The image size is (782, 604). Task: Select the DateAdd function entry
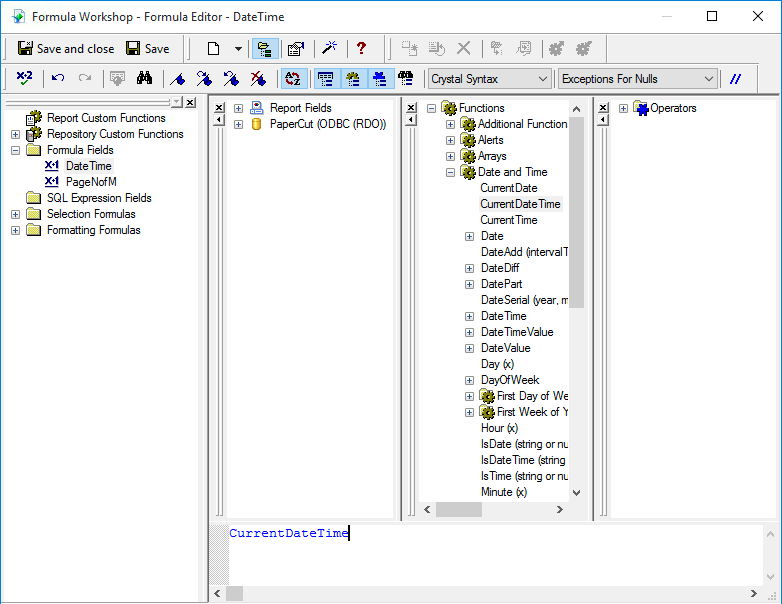pos(524,252)
